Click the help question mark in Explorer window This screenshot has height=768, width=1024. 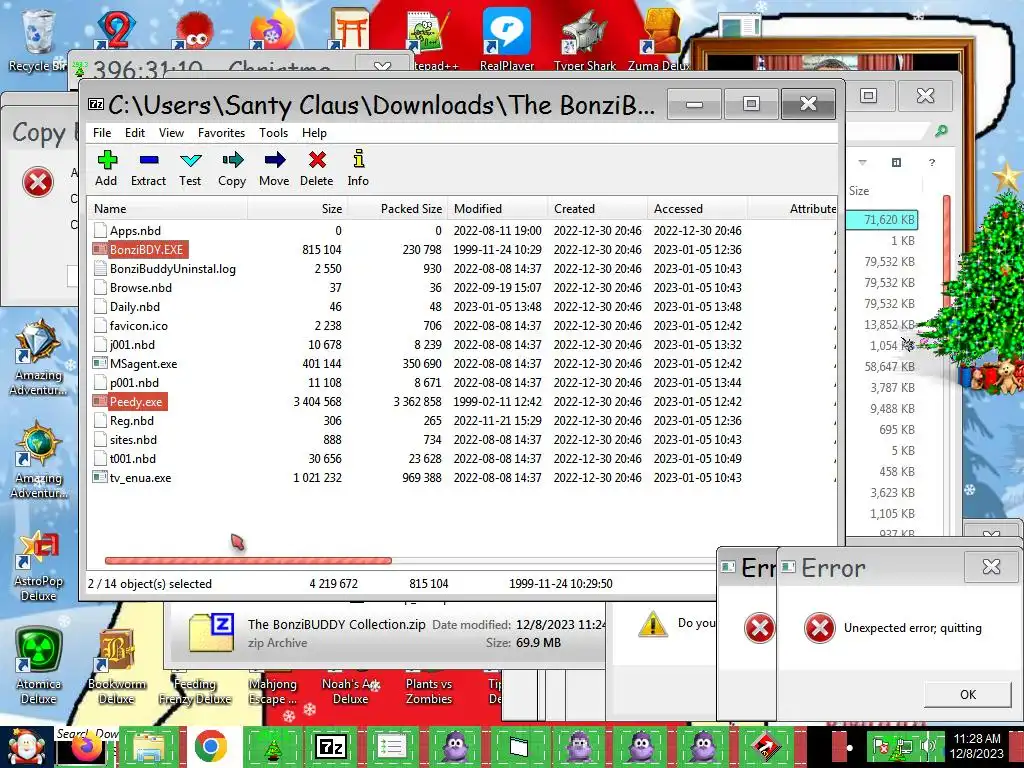932,163
